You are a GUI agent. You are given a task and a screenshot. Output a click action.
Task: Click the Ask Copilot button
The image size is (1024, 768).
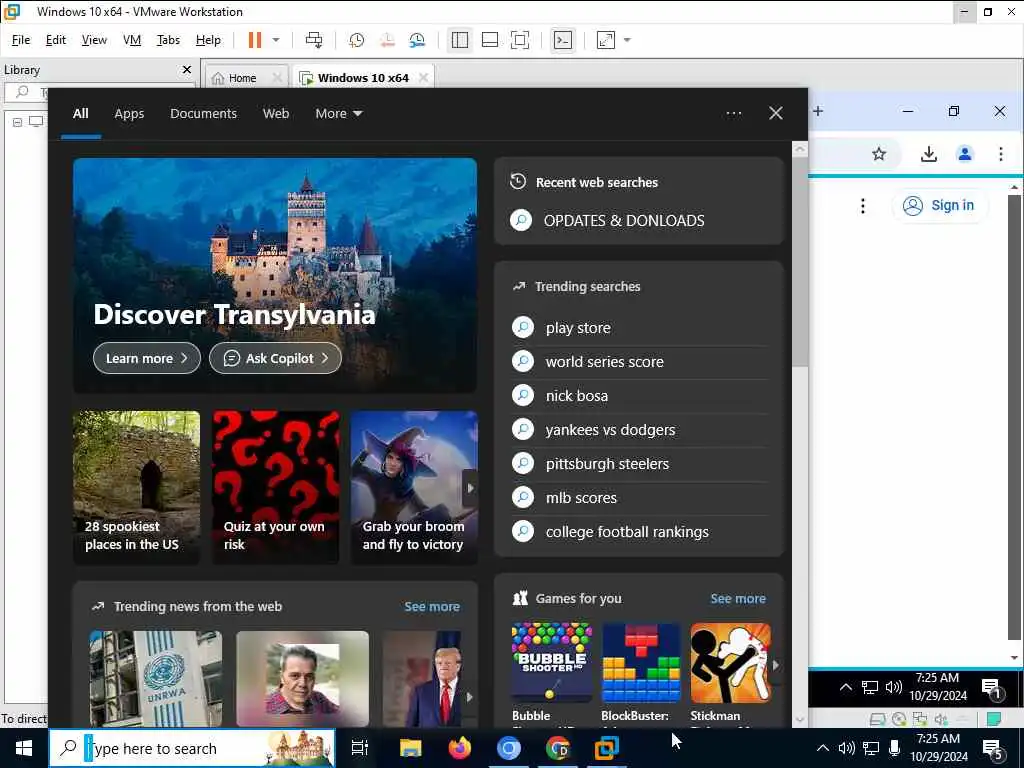click(x=275, y=358)
